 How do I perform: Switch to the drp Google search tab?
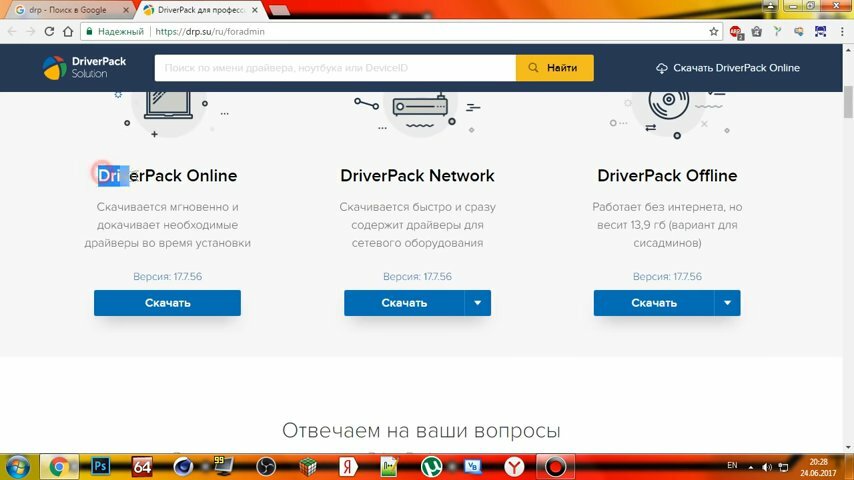66,10
